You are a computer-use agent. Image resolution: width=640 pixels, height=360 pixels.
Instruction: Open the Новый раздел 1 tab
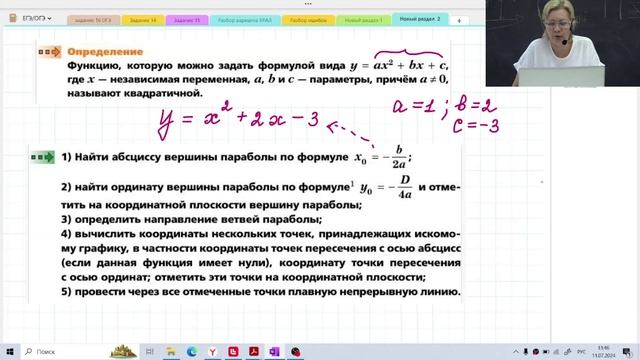pos(363,20)
